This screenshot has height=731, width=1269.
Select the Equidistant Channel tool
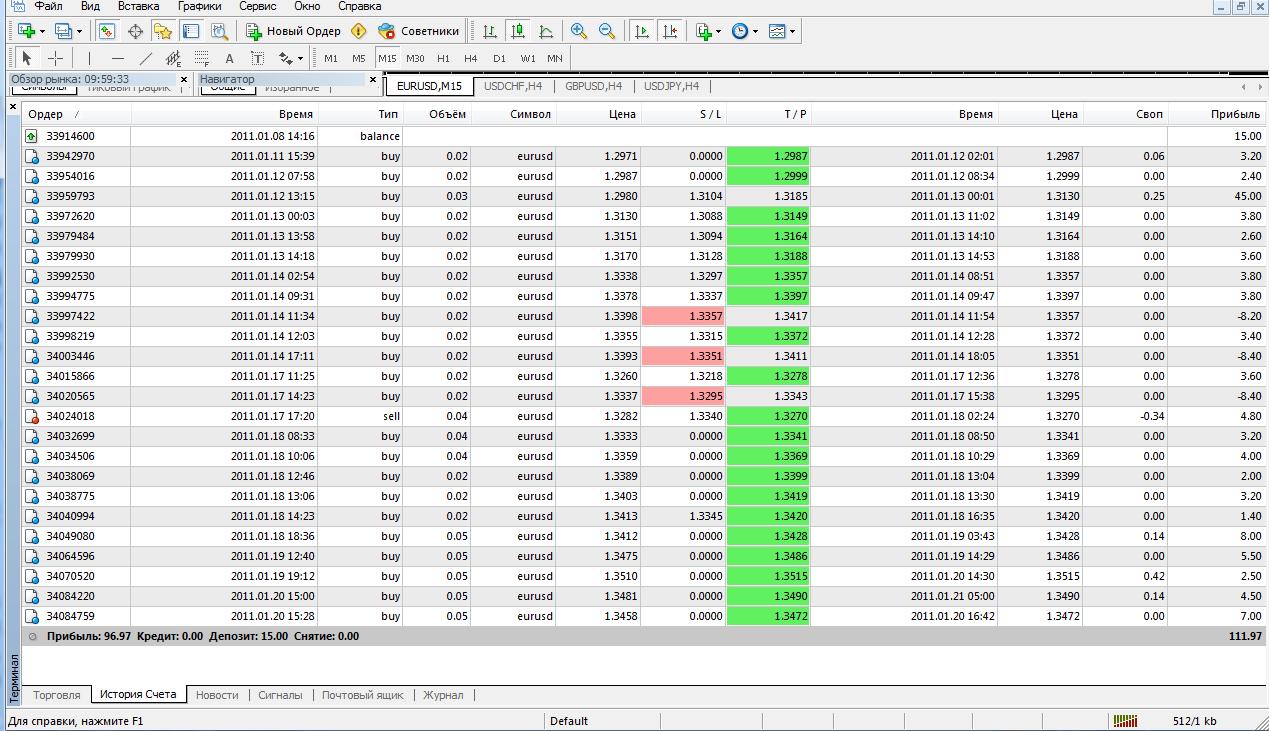(173, 58)
